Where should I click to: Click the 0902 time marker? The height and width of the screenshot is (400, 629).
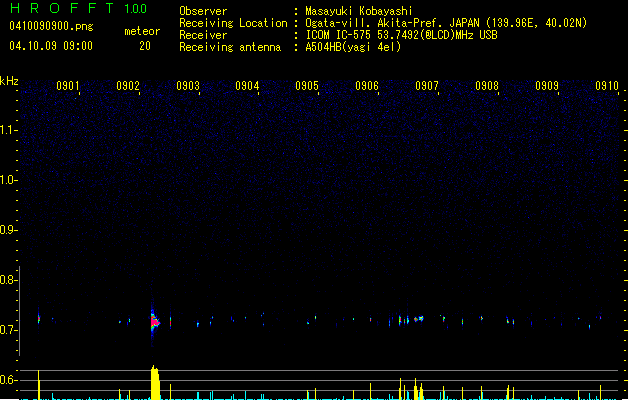point(128,86)
